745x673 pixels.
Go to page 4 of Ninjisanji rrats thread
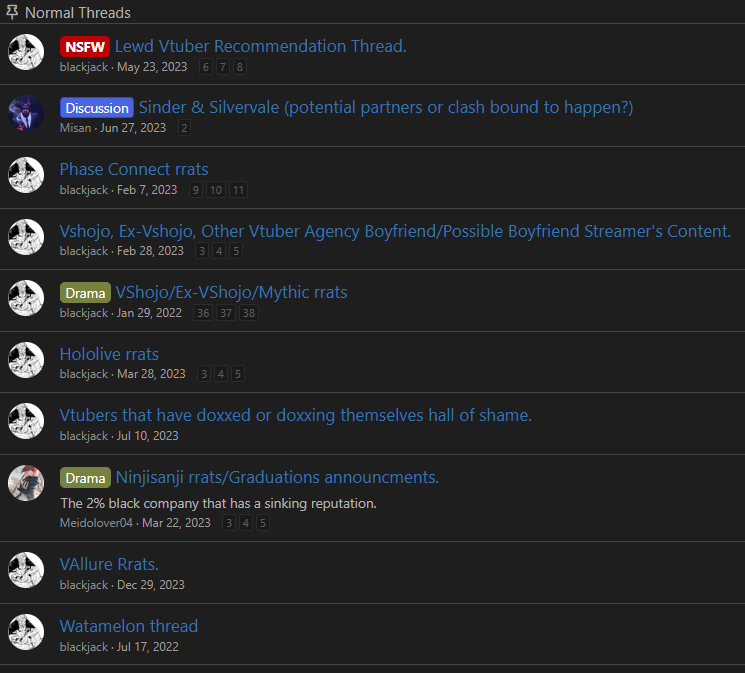tap(246, 523)
